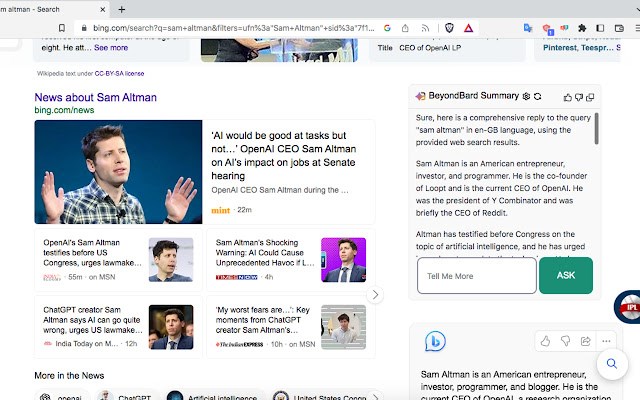Select the Artificial intelligence topic chip
Image resolution: width=640 pixels, height=400 pixels.
coord(213,396)
